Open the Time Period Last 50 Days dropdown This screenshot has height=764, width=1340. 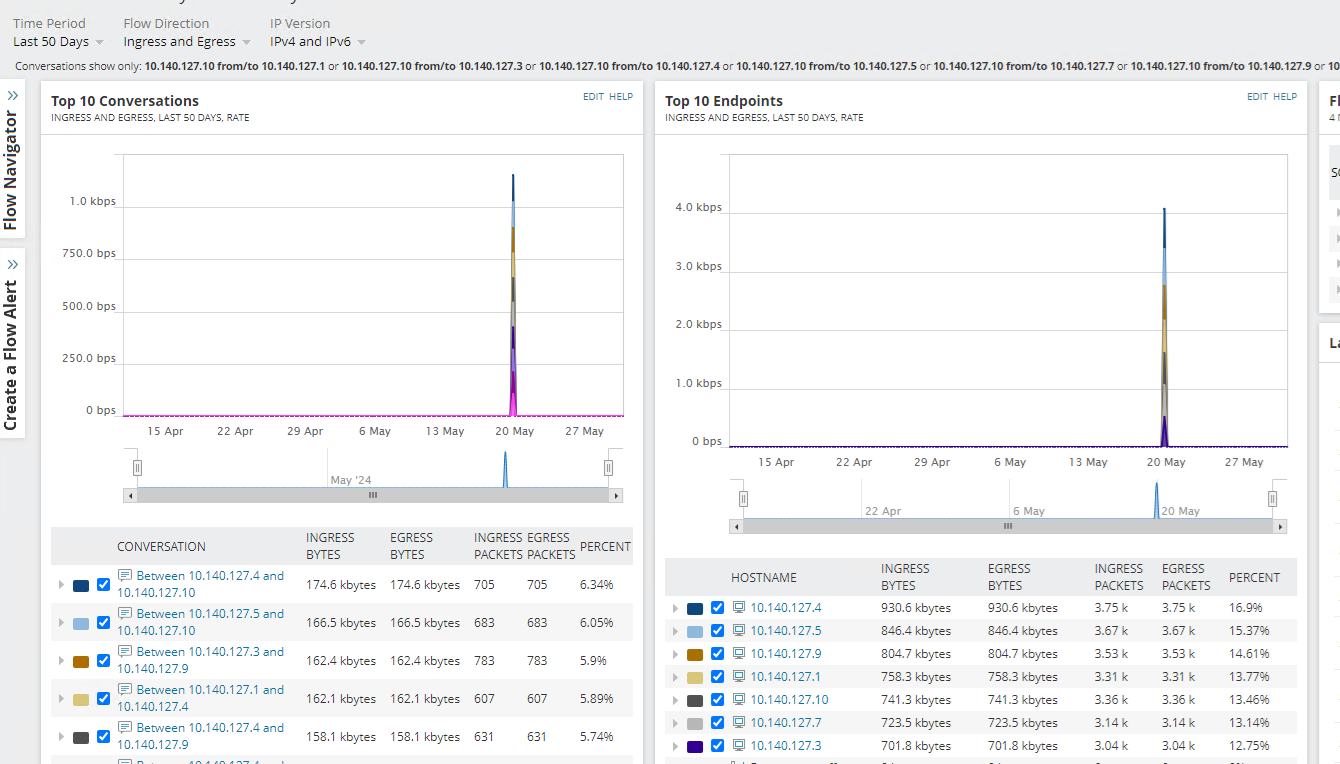click(x=58, y=42)
